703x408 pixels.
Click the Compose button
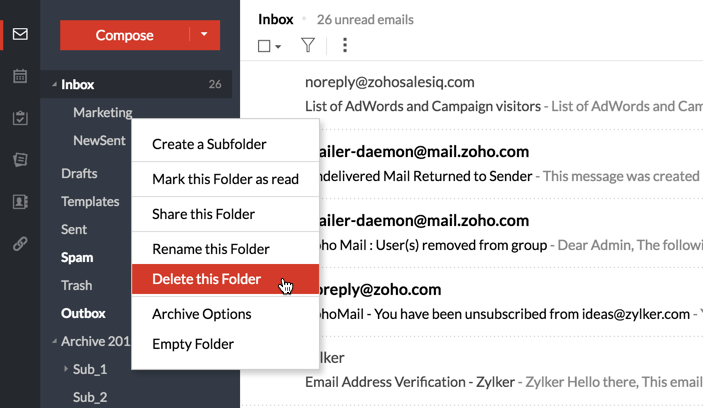pyautogui.click(x=124, y=35)
